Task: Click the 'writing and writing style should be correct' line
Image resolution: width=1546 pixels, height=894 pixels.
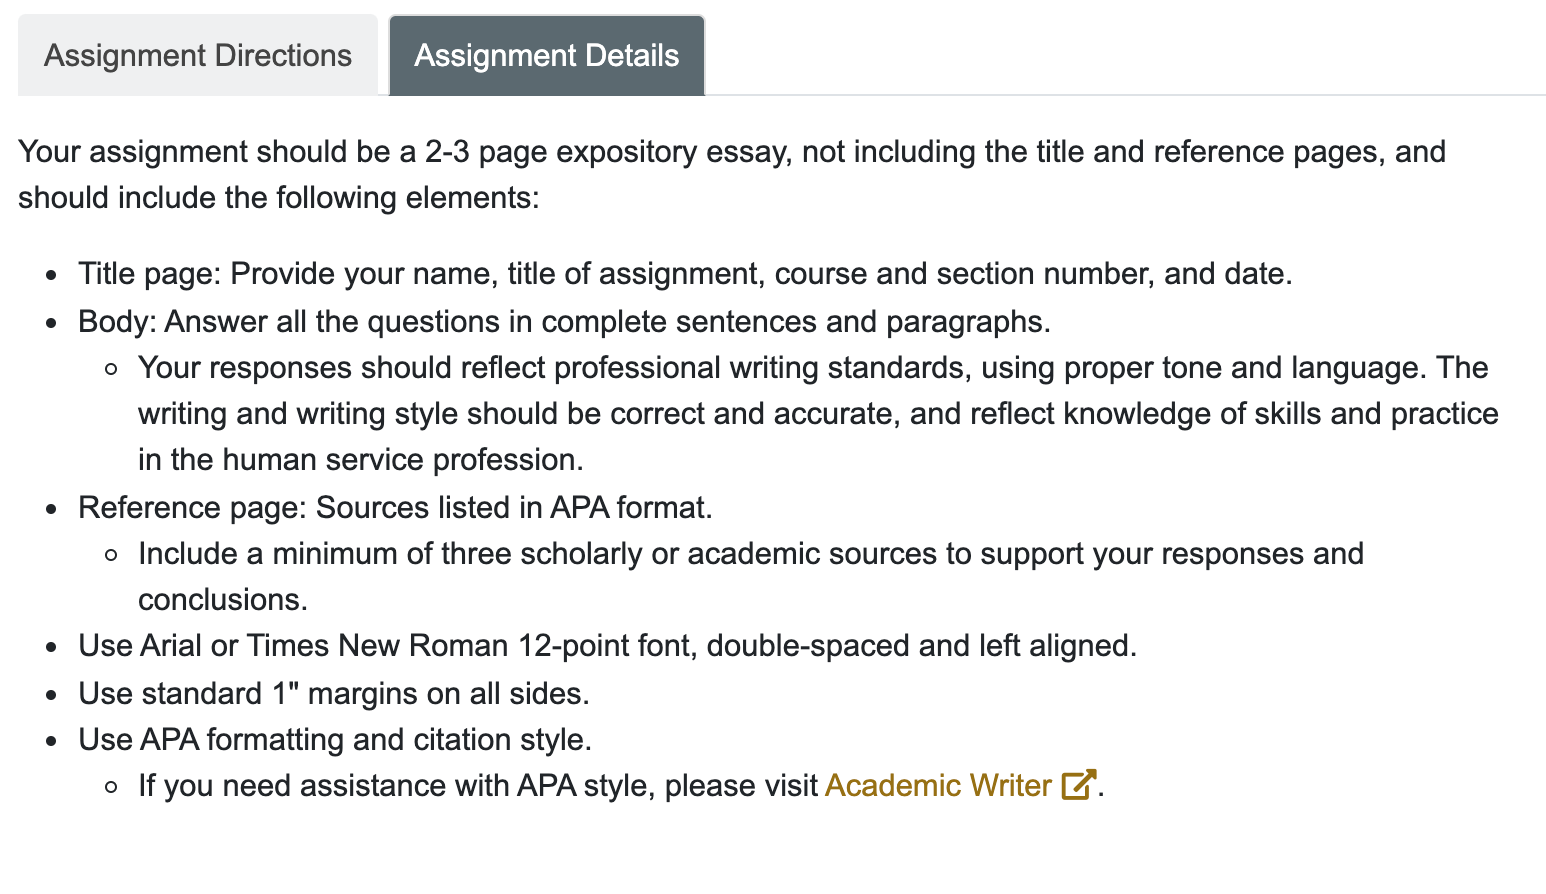Action: coord(818,414)
